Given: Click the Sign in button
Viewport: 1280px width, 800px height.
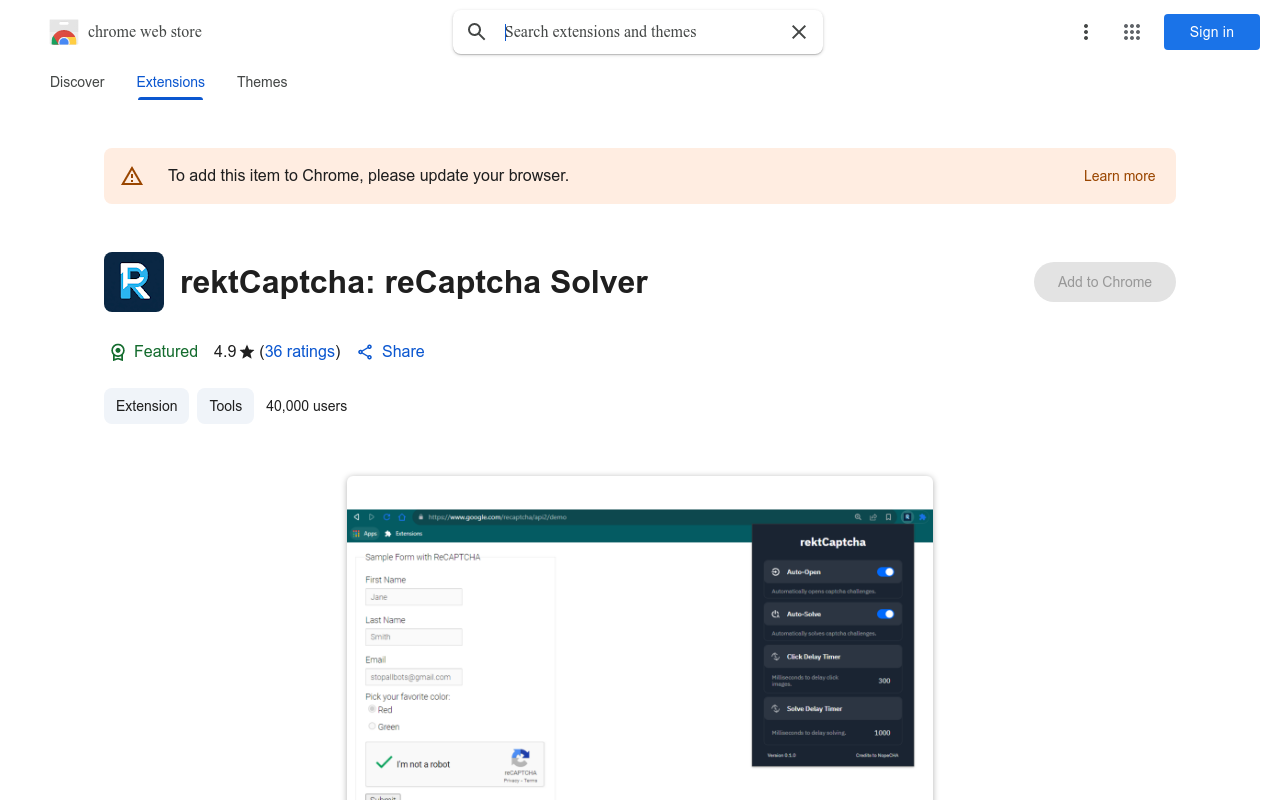Looking at the screenshot, I should (1212, 32).
